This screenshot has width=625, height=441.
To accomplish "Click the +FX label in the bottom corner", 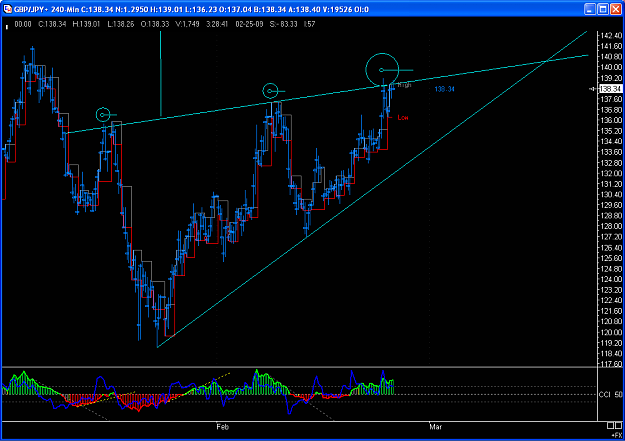I will click(616, 435).
